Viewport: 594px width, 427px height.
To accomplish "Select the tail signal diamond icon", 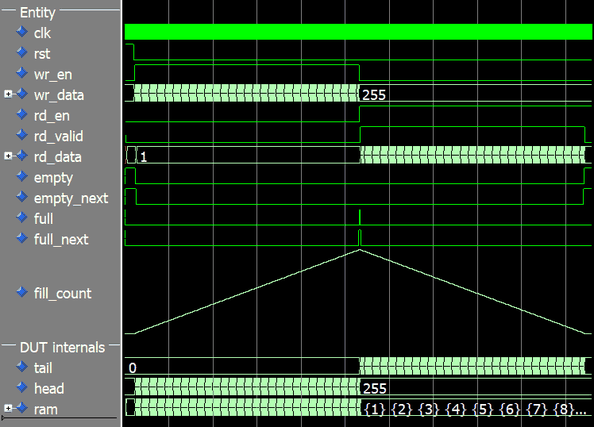I will [x=22, y=367].
